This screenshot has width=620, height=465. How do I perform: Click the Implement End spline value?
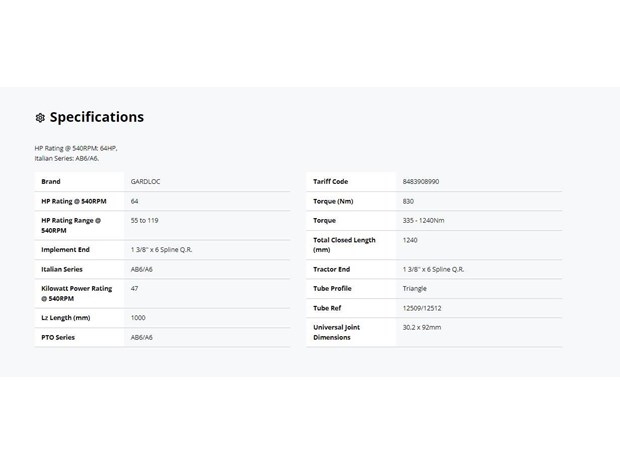pyautogui.click(x=161, y=250)
